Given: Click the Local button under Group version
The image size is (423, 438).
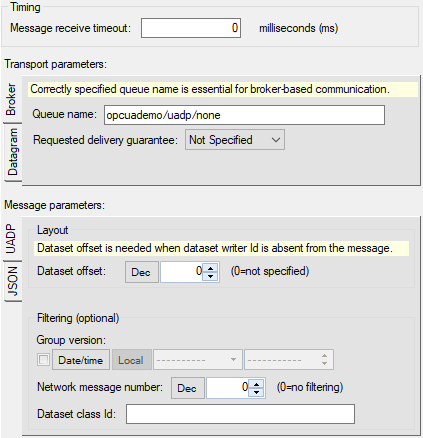Looking at the screenshot, I should coord(131,360).
